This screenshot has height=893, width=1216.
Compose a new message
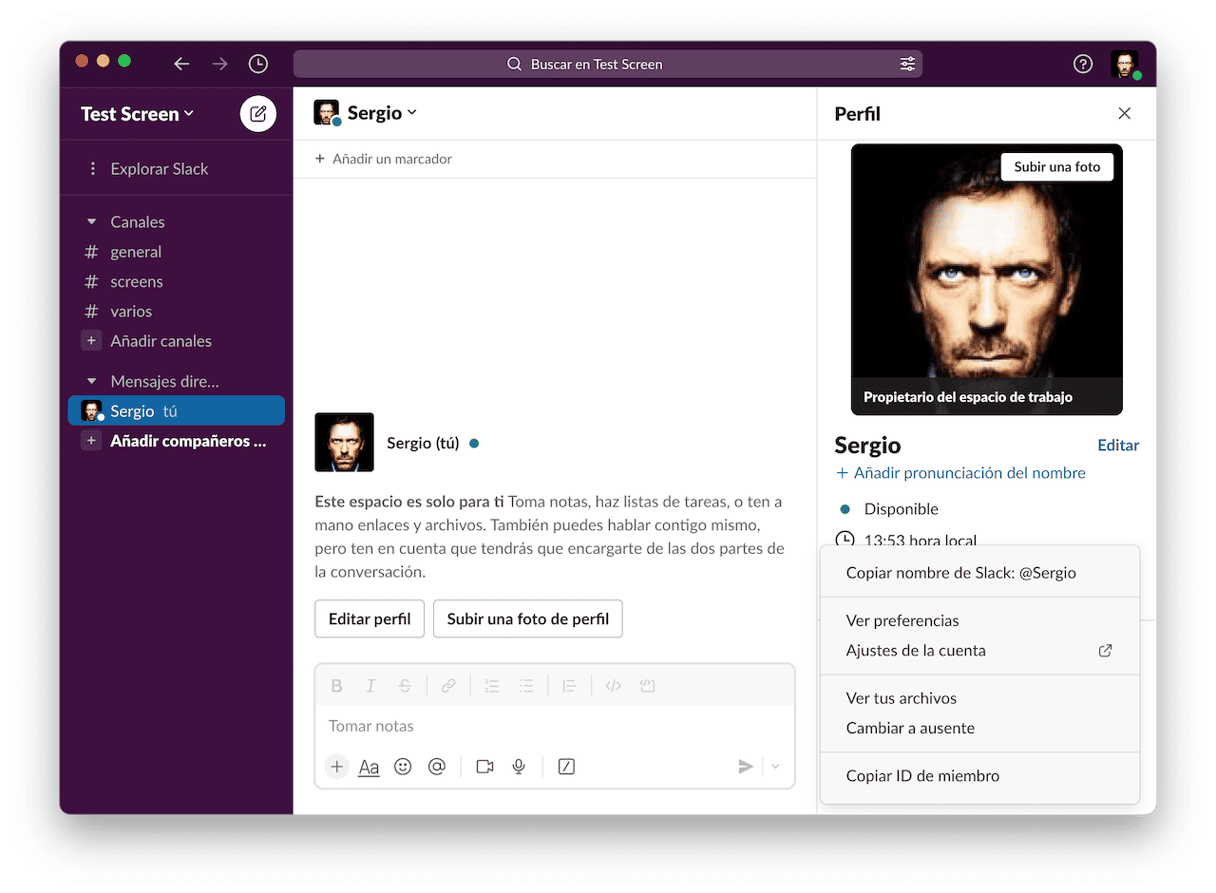click(x=258, y=114)
